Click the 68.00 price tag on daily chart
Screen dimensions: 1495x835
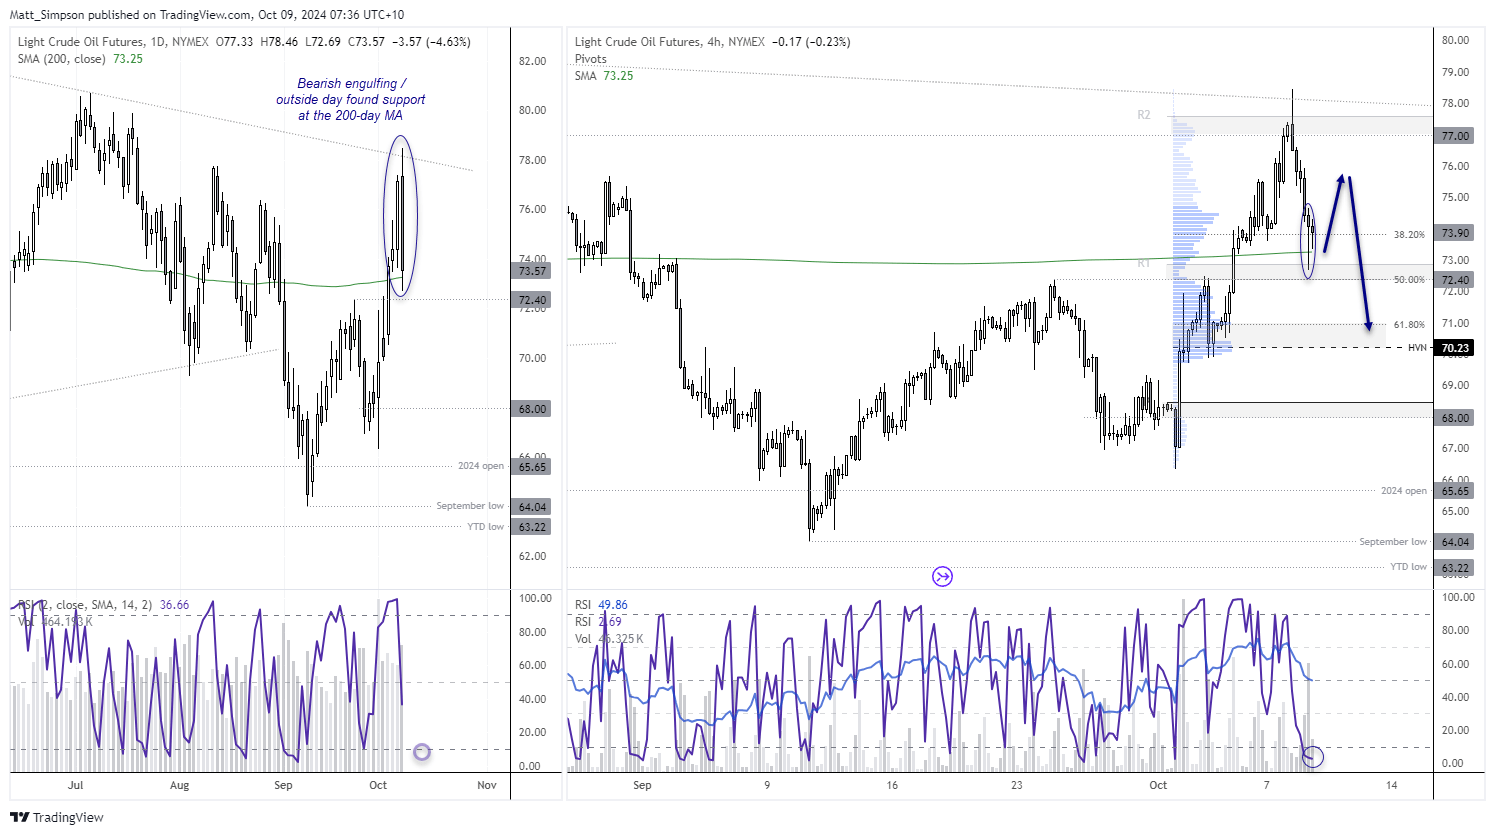(x=532, y=409)
